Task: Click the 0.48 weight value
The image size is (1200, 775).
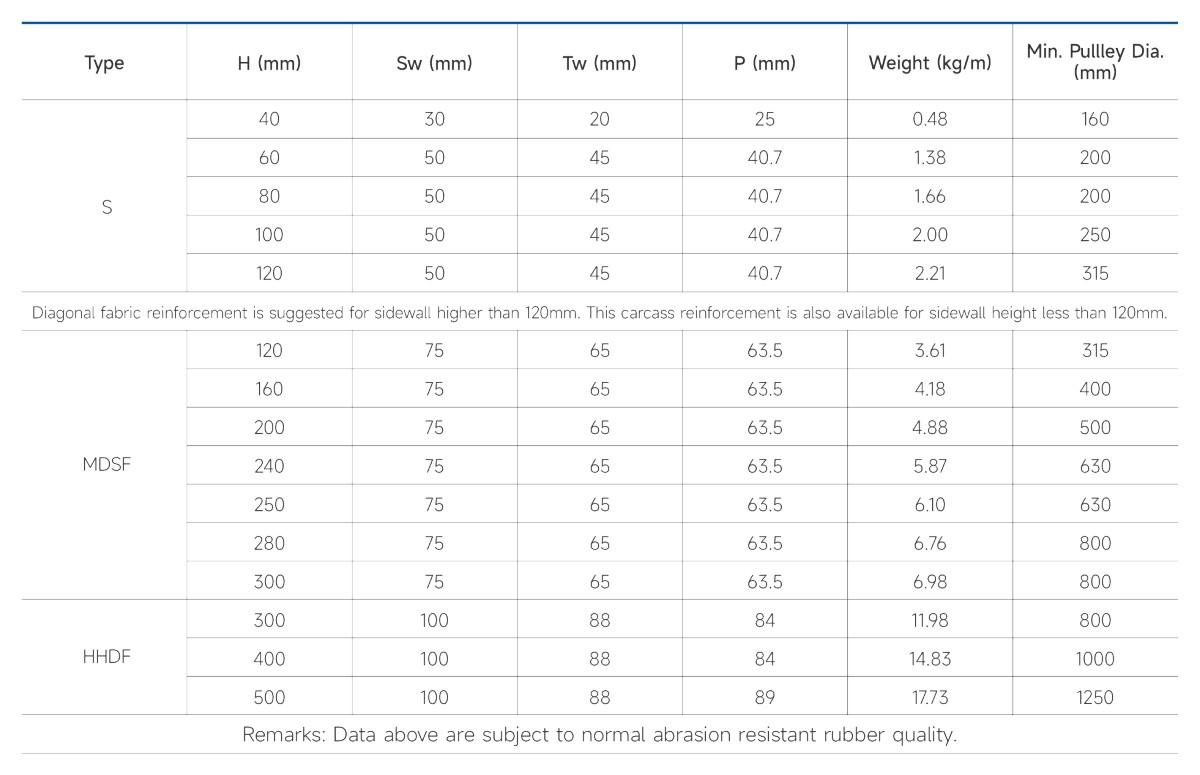Action: pyautogui.click(x=930, y=119)
